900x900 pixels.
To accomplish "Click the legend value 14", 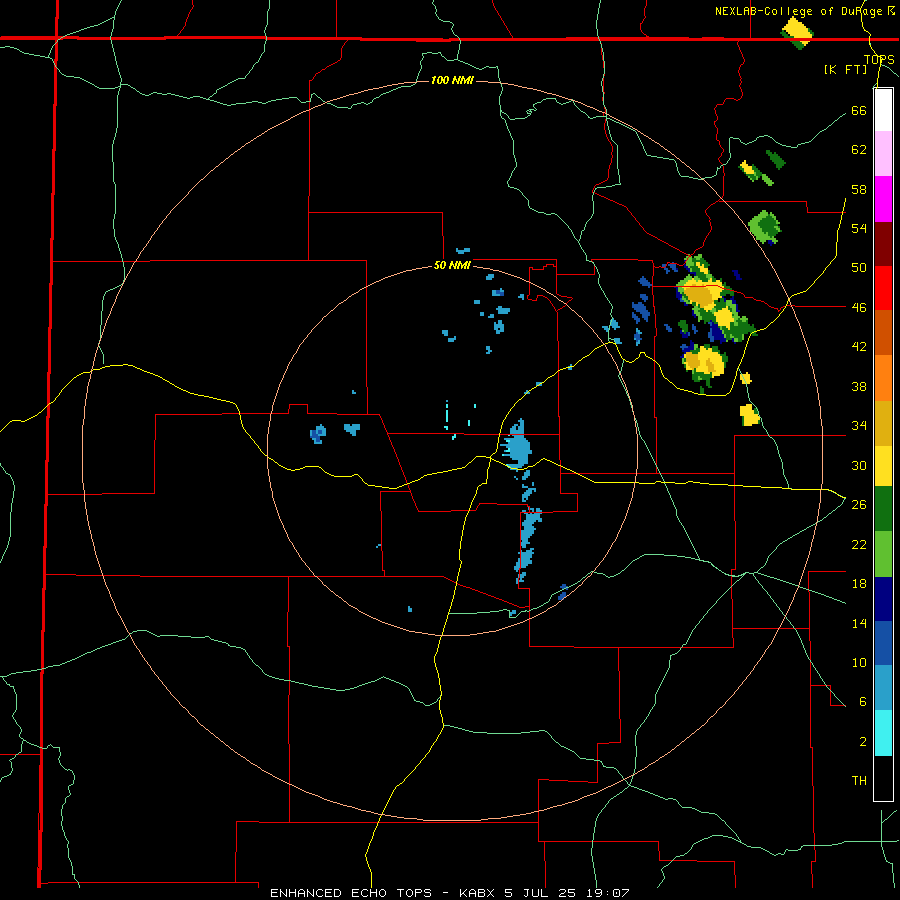I will pyautogui.click(x=859, y=623).
